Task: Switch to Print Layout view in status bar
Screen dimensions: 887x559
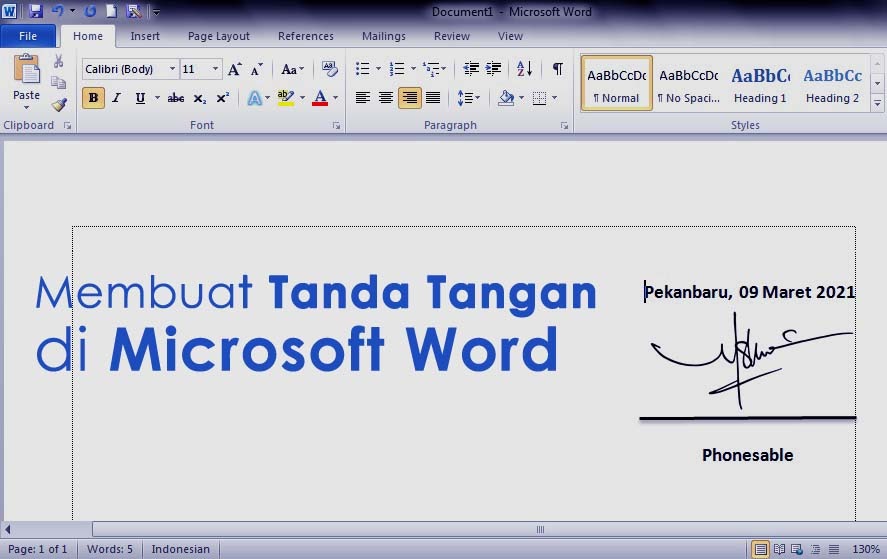Action: [x=760, y=549]
